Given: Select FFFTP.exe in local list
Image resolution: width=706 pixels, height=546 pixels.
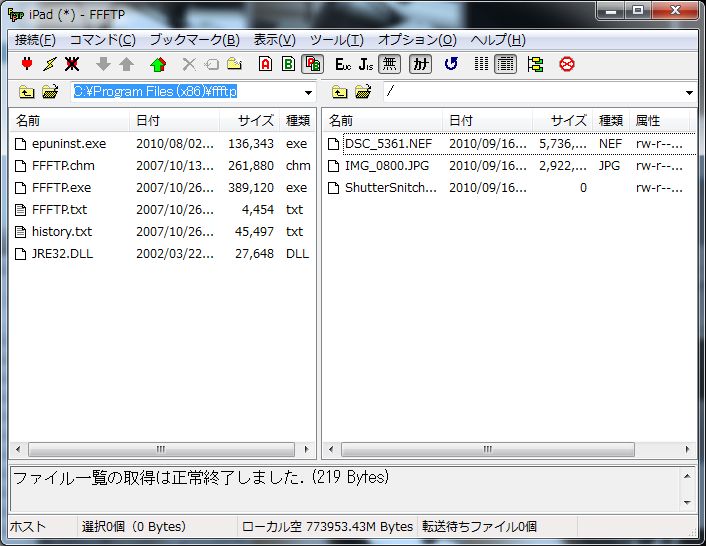Looking at the screenshot, I should coord(61,188).
